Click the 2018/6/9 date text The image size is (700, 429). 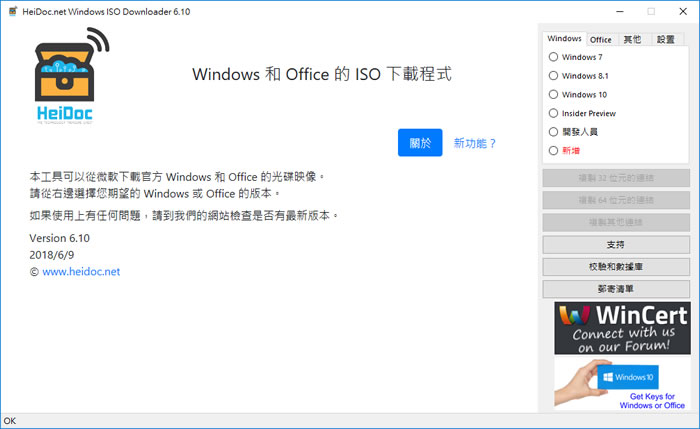tap(52, 255)
